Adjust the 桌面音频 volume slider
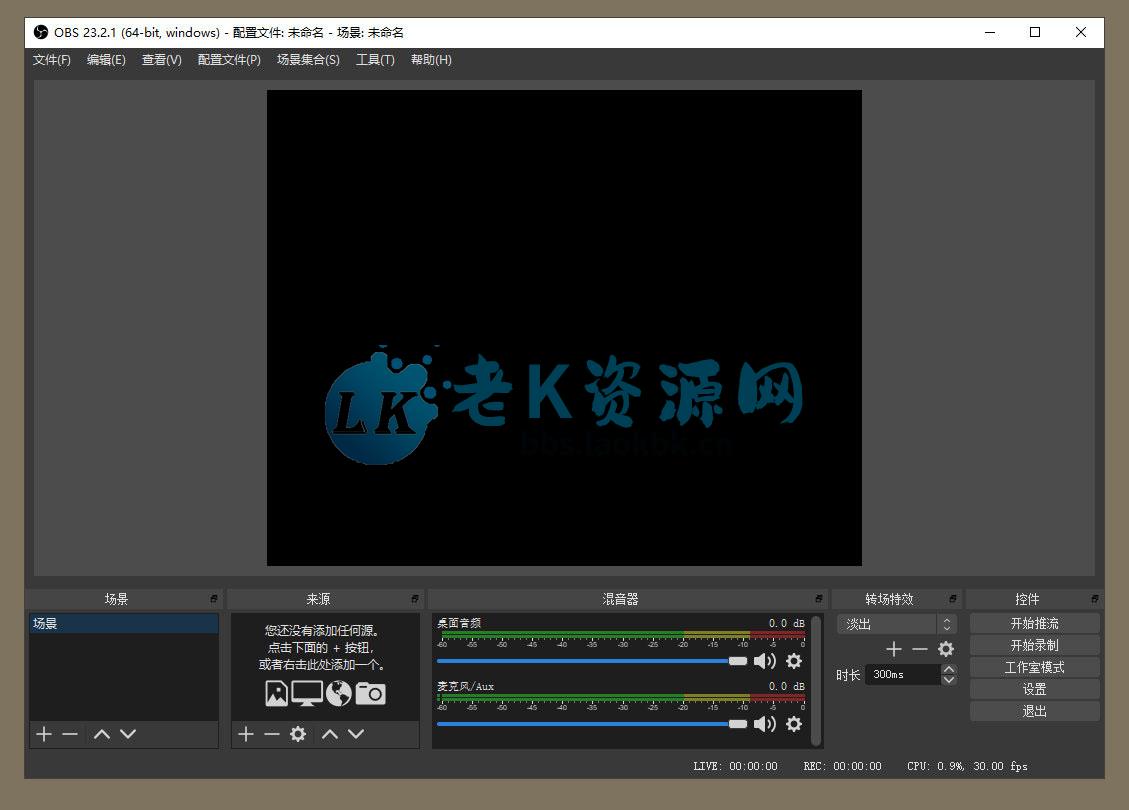The height and width of the screenshot is (810, 1129). 592,661
